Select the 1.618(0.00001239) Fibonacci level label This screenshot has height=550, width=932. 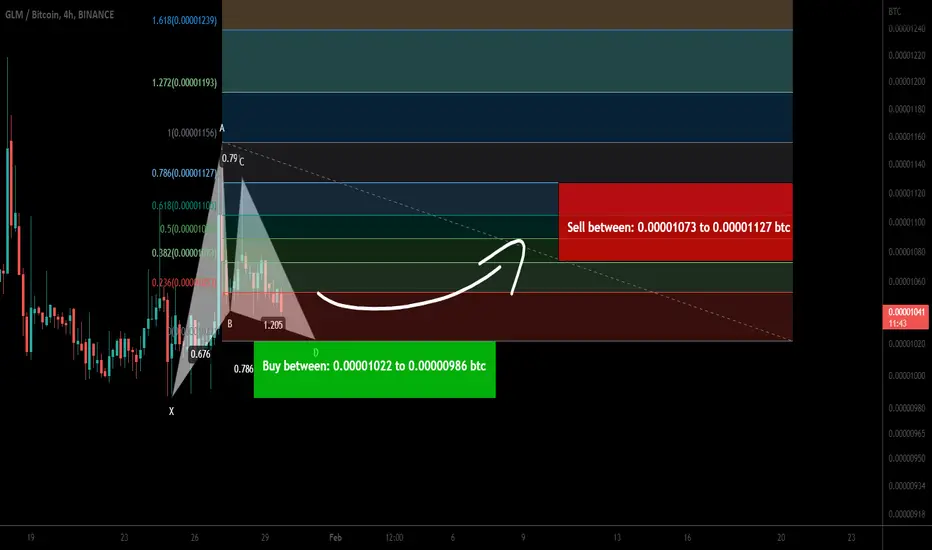click(184, 20)
